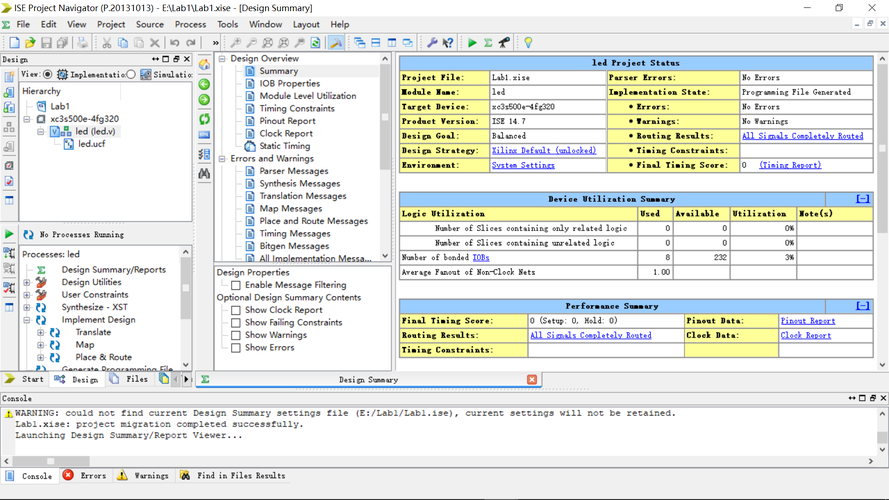Viewport: 889px width, 500px height.
Task: Expand the User Constraints process
Action: tap(27, 295)
